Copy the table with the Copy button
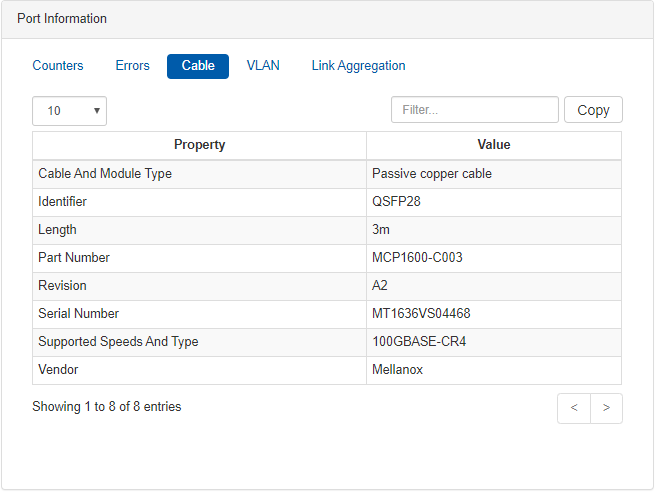The height and width of the screenshot is (492, 657). (x=593, y=110)
